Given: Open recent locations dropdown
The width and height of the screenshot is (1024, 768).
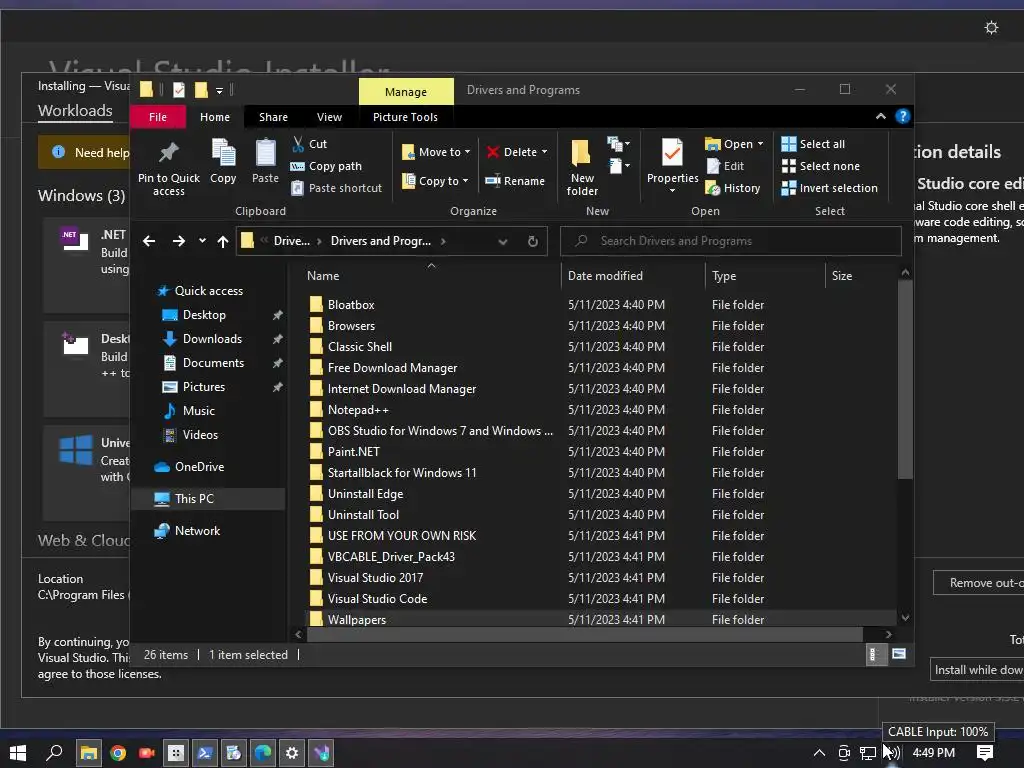Looking at the screenshot, I should tap(202, 241).
